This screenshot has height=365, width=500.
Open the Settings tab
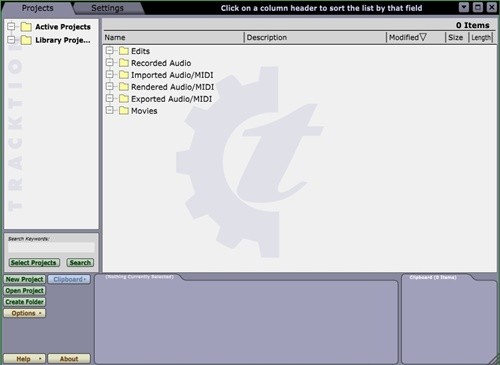107,8
